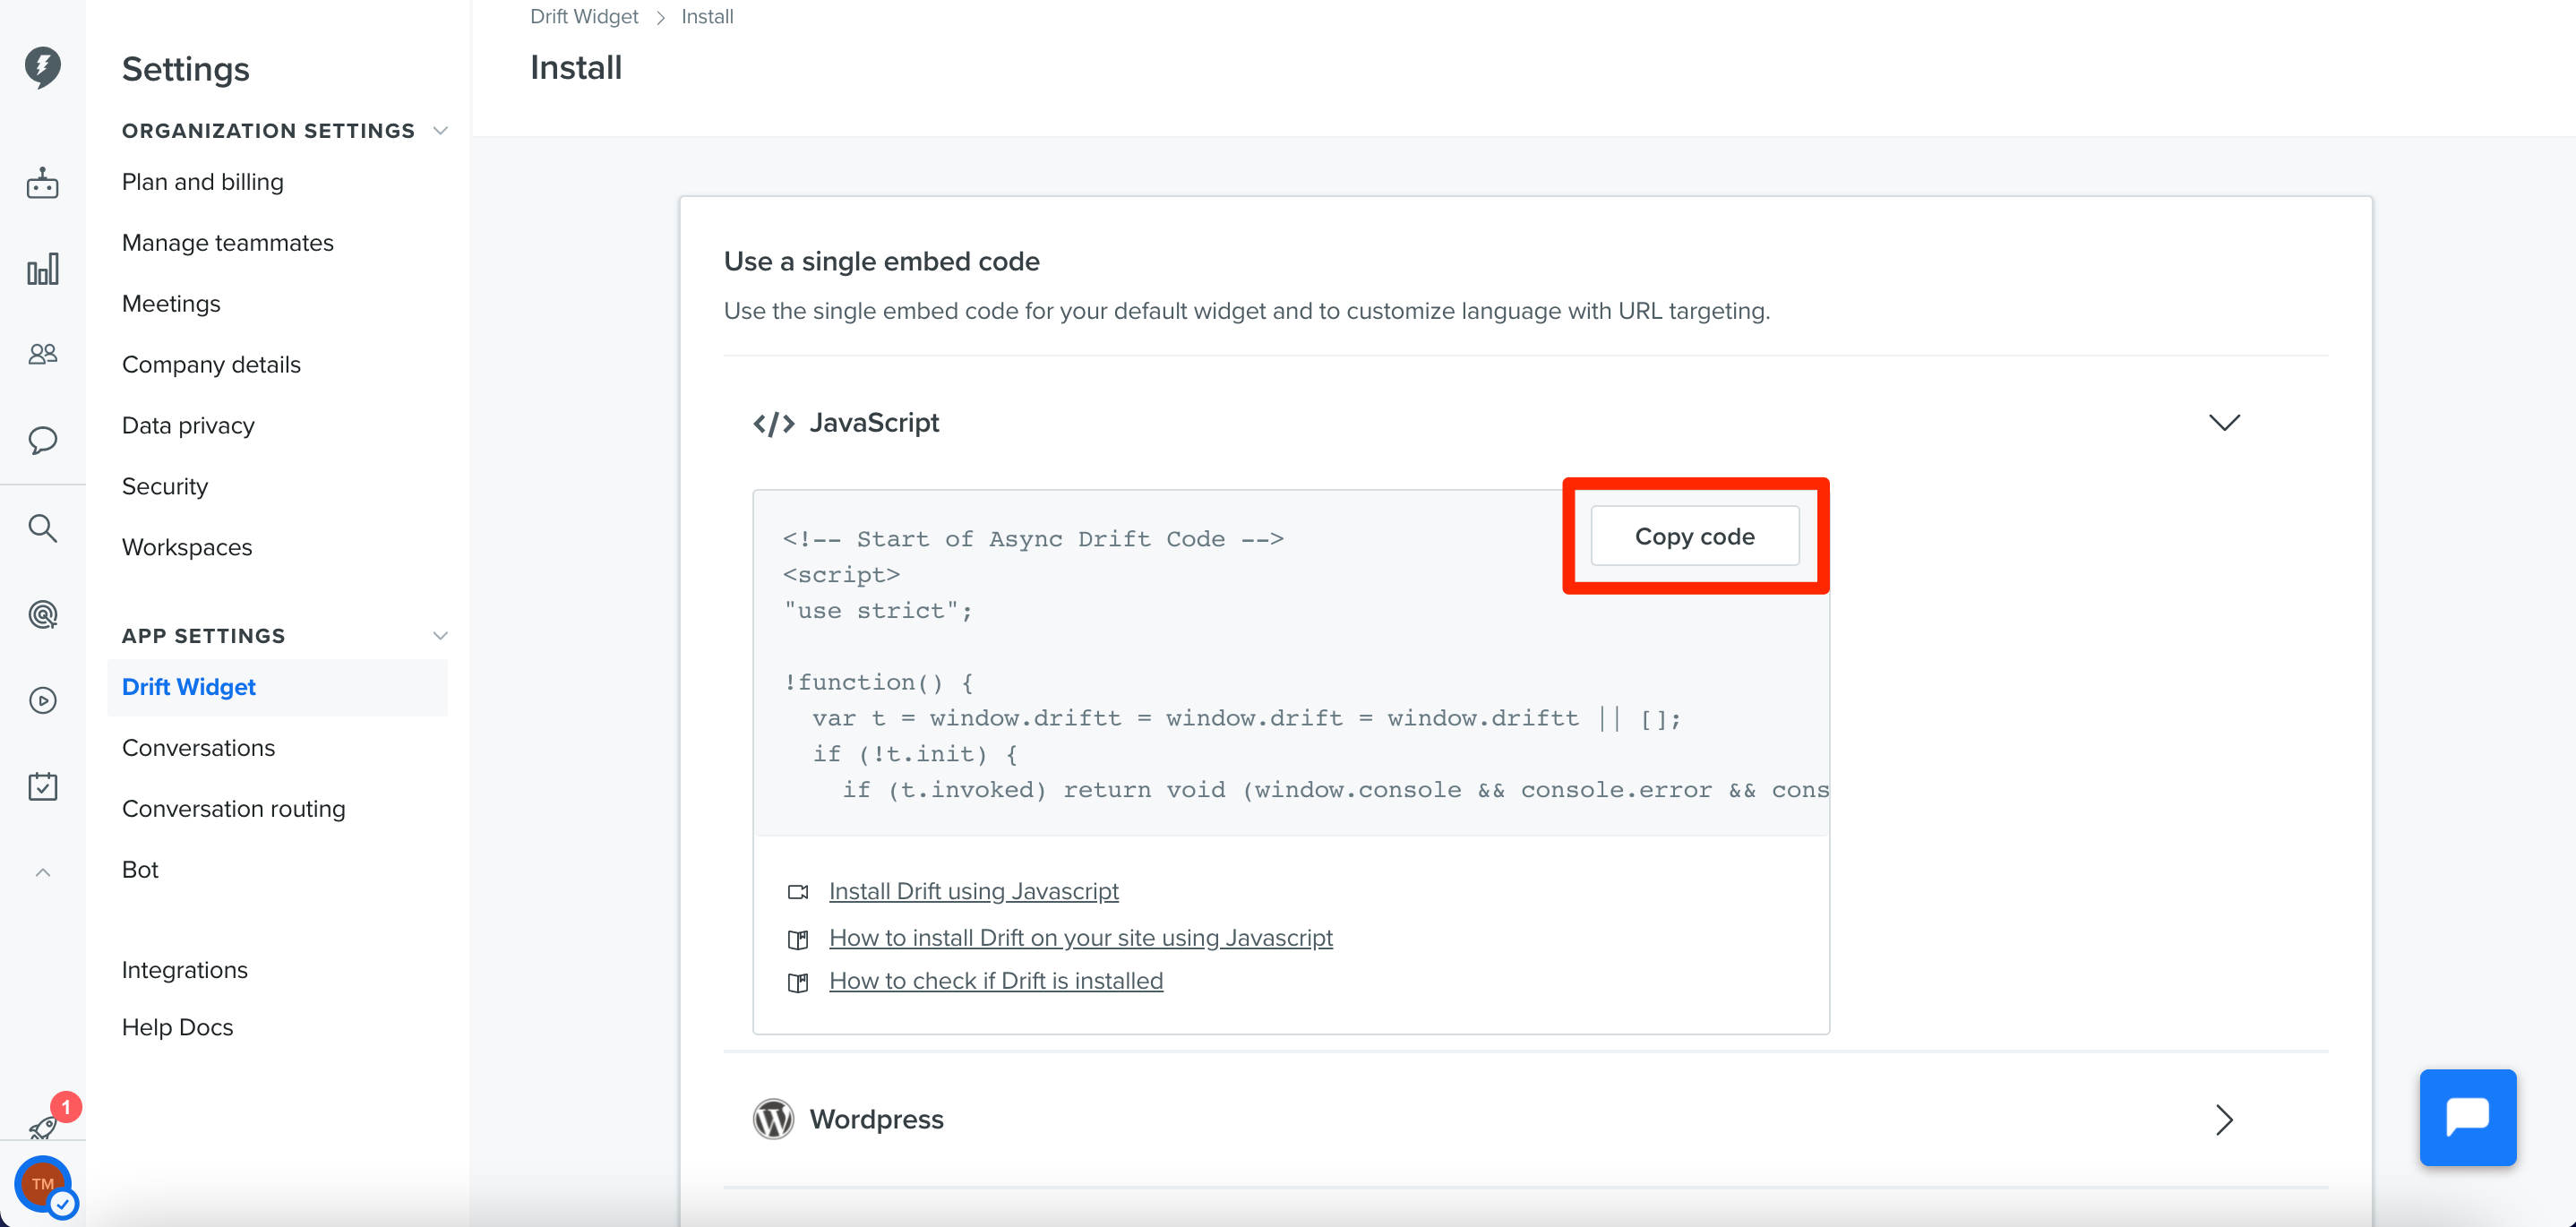Select Plan and billing menu item

[202, 182]
